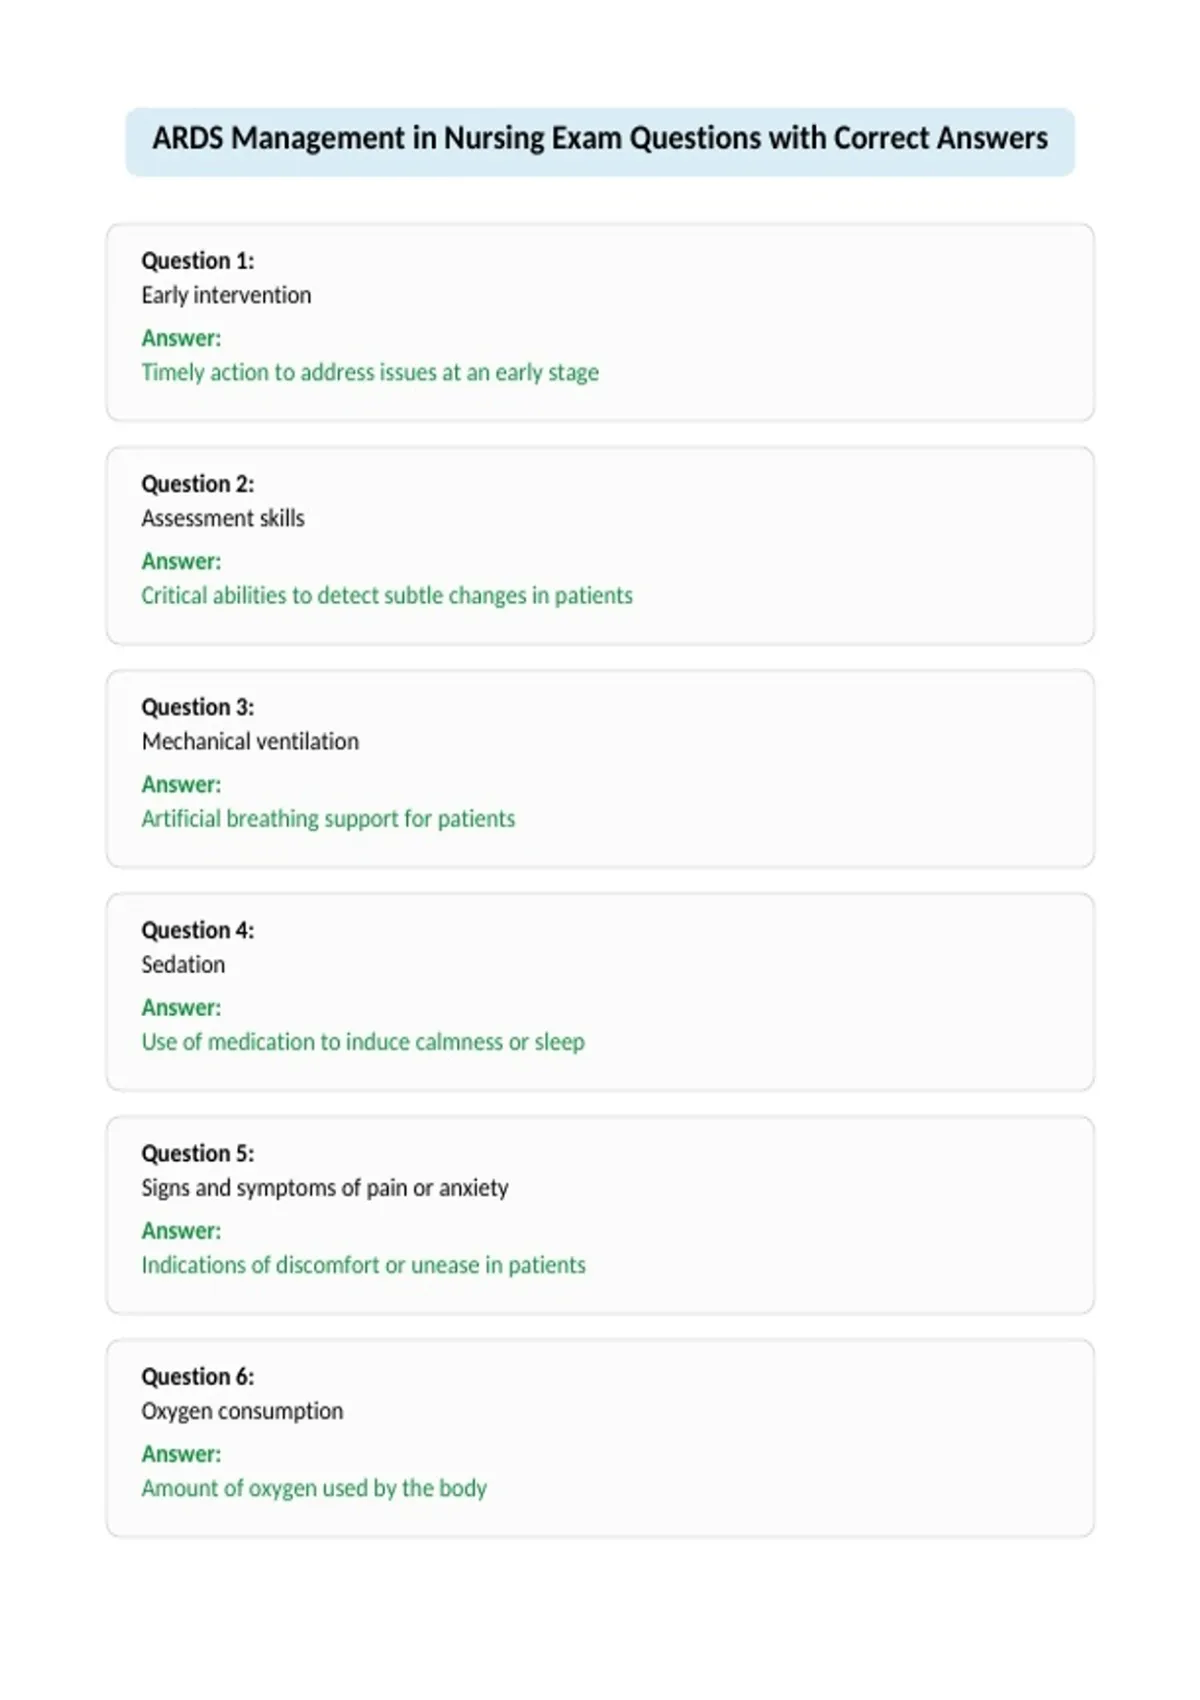Click answer text about timely action
The image size is (1200, 1700).
click(x=370, y=372)
